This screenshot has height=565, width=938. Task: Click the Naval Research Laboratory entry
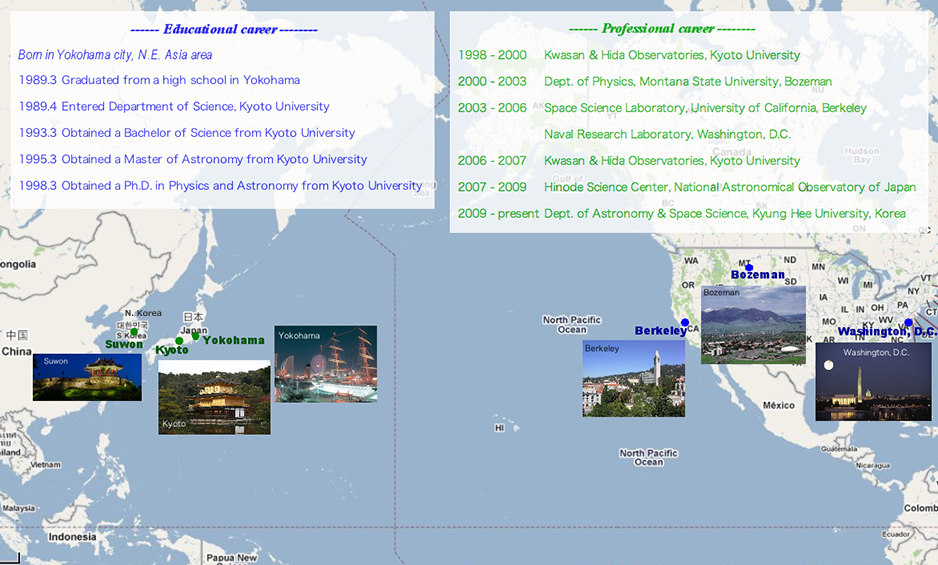click(x=667, y=134)
